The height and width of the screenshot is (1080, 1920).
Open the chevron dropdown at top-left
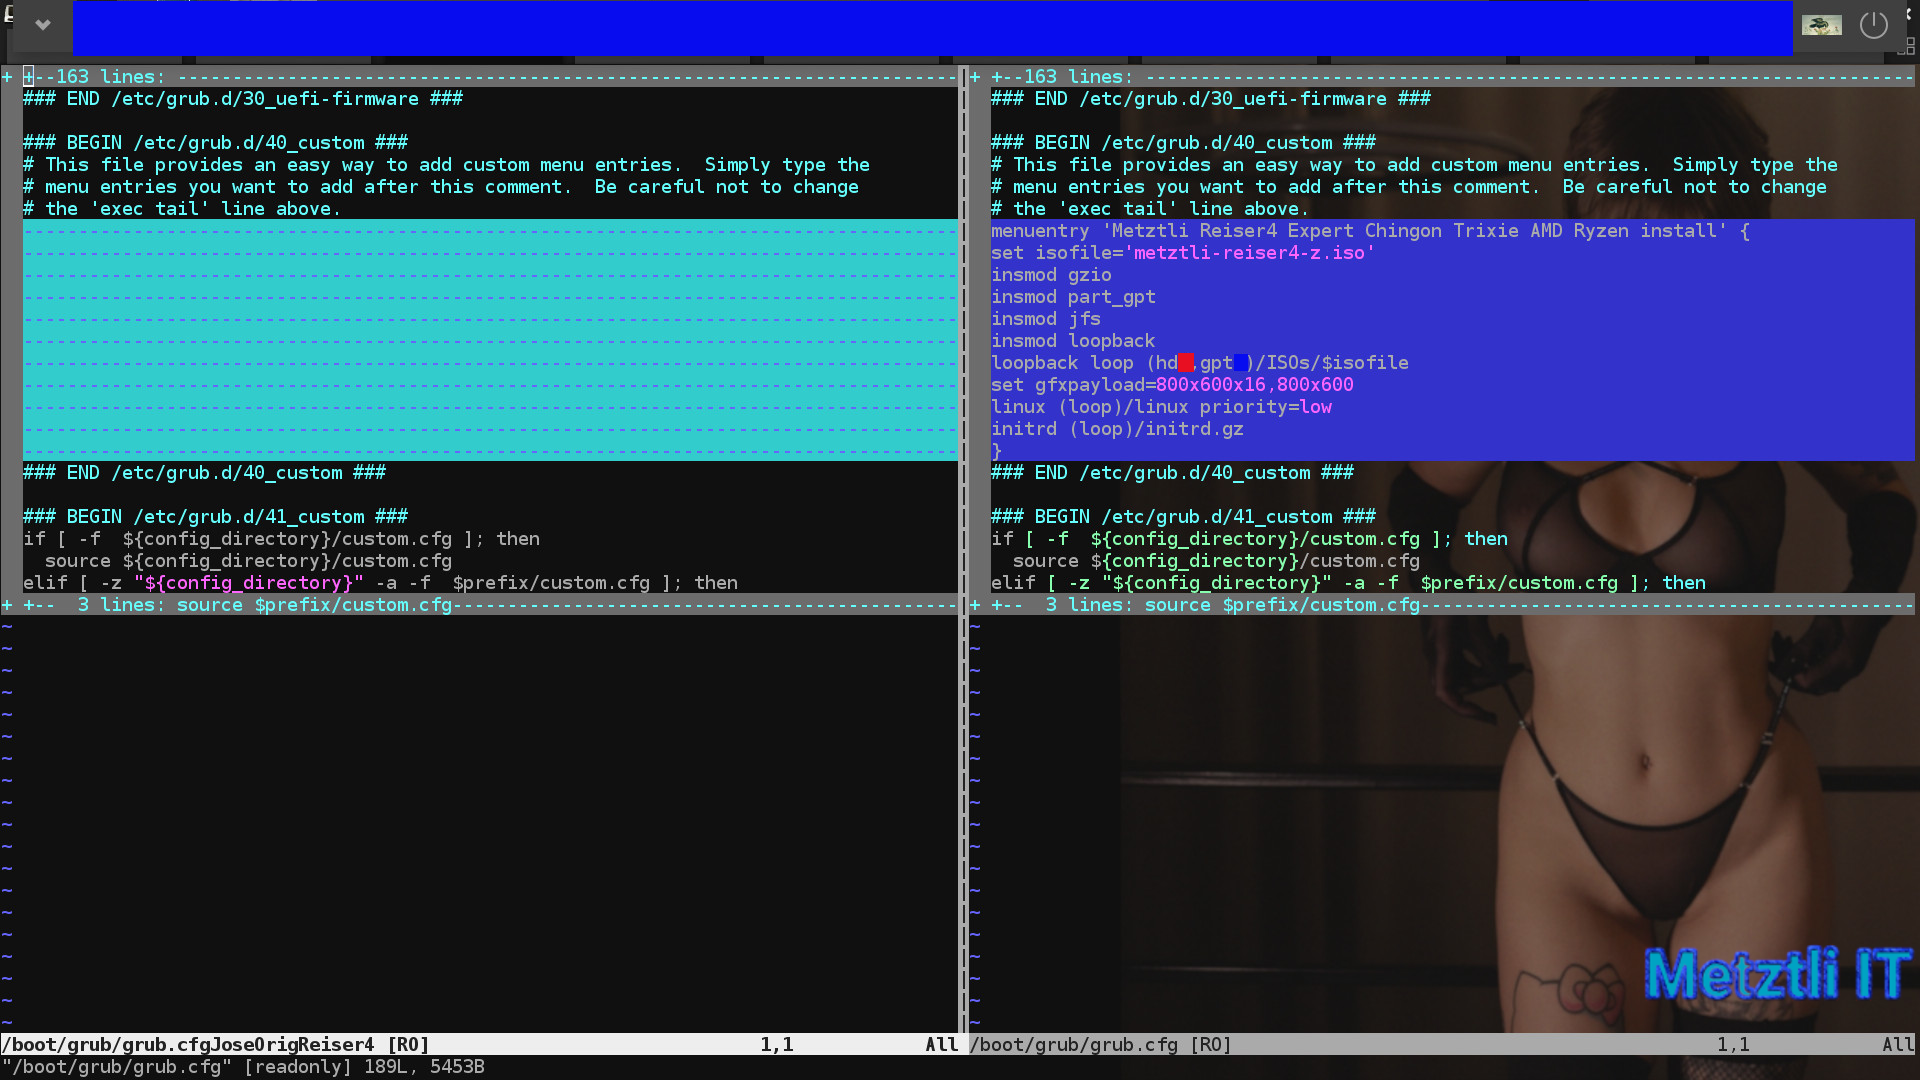pyautogui.click(x=42, y=25)
